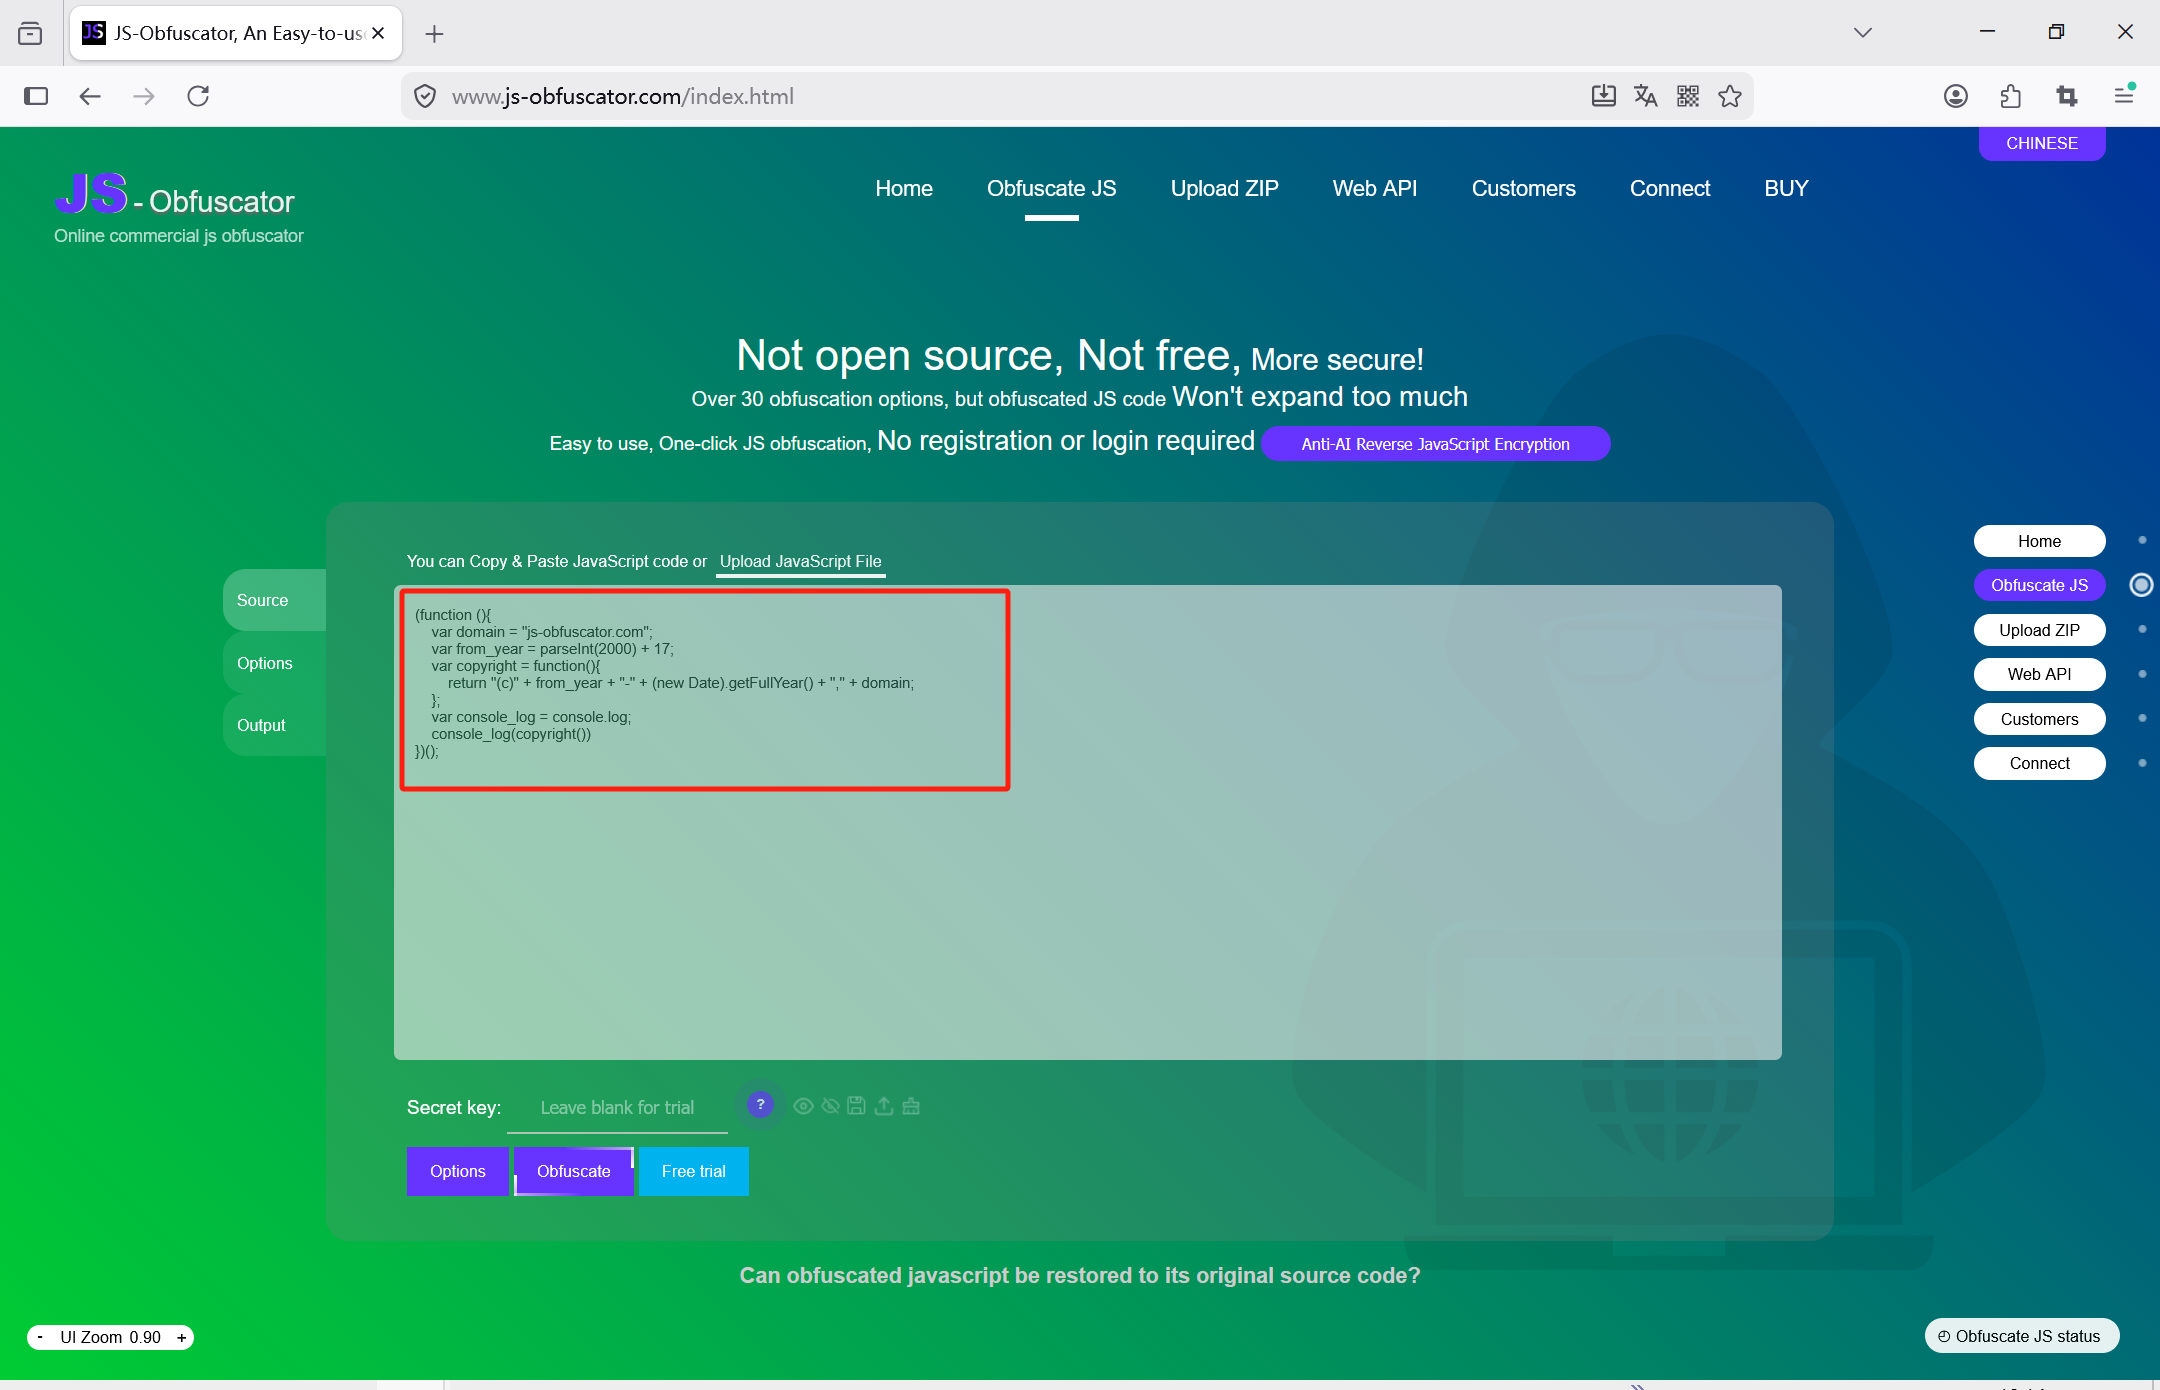This screenshot has height=1390, width=2160.
Task: Select the Connect section indicator dot
Action: 2142,763
